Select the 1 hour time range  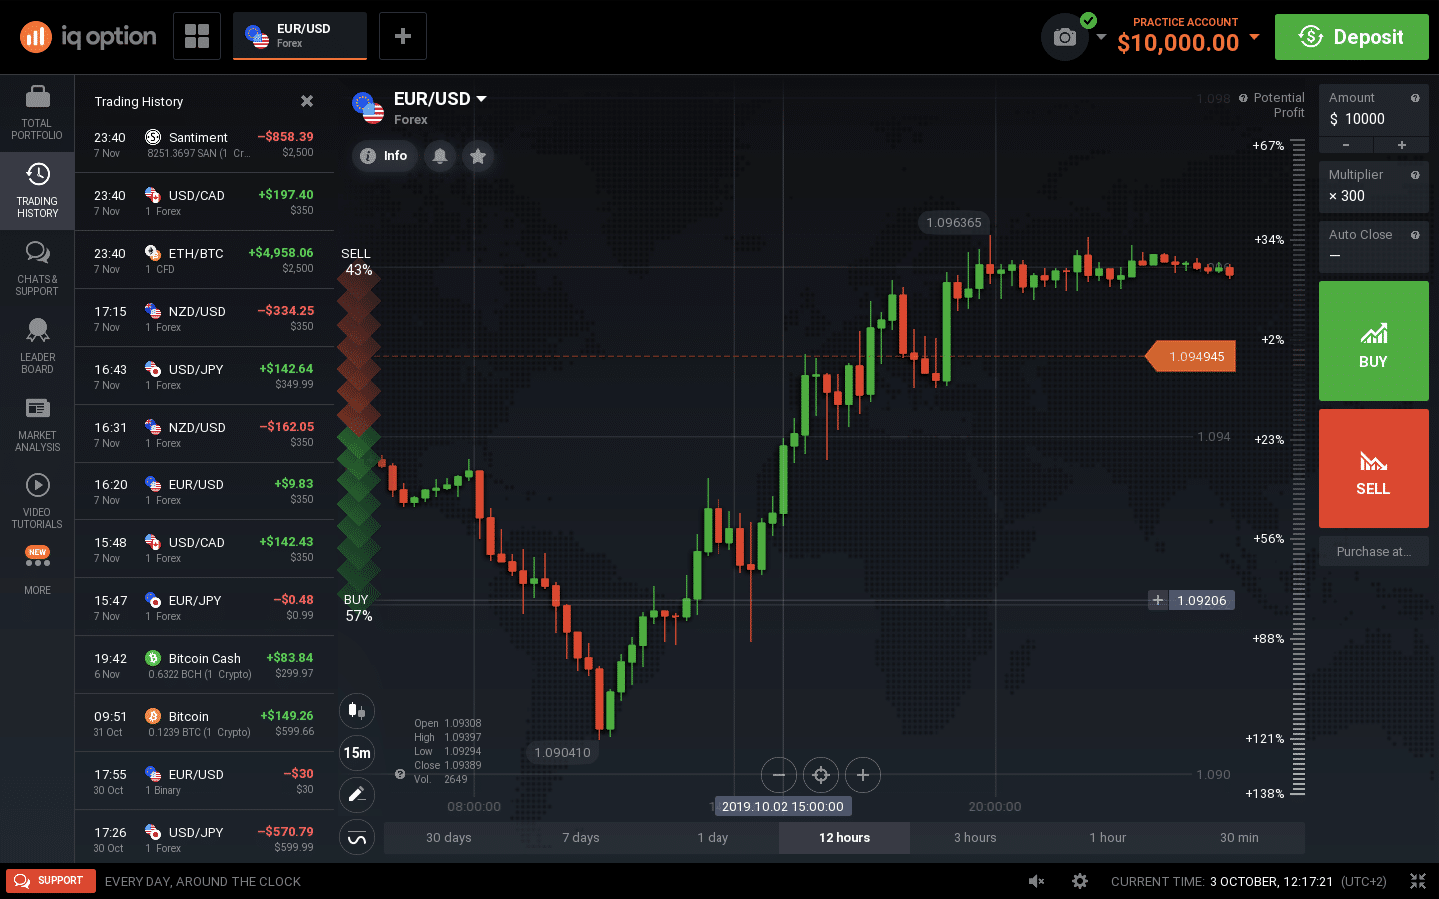(x=1108, y=838)
